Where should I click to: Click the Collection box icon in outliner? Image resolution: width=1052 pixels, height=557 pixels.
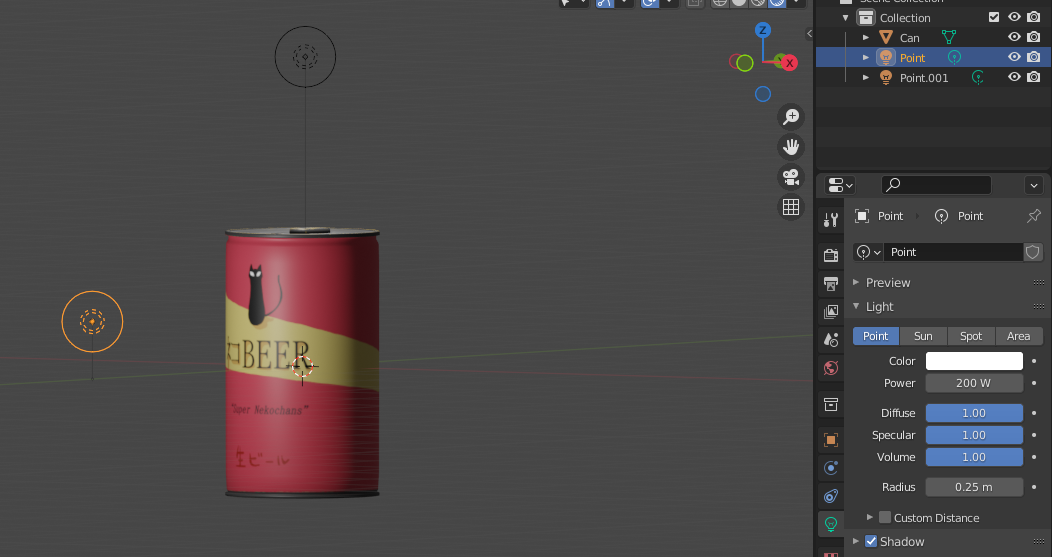(x=866, y=17)
